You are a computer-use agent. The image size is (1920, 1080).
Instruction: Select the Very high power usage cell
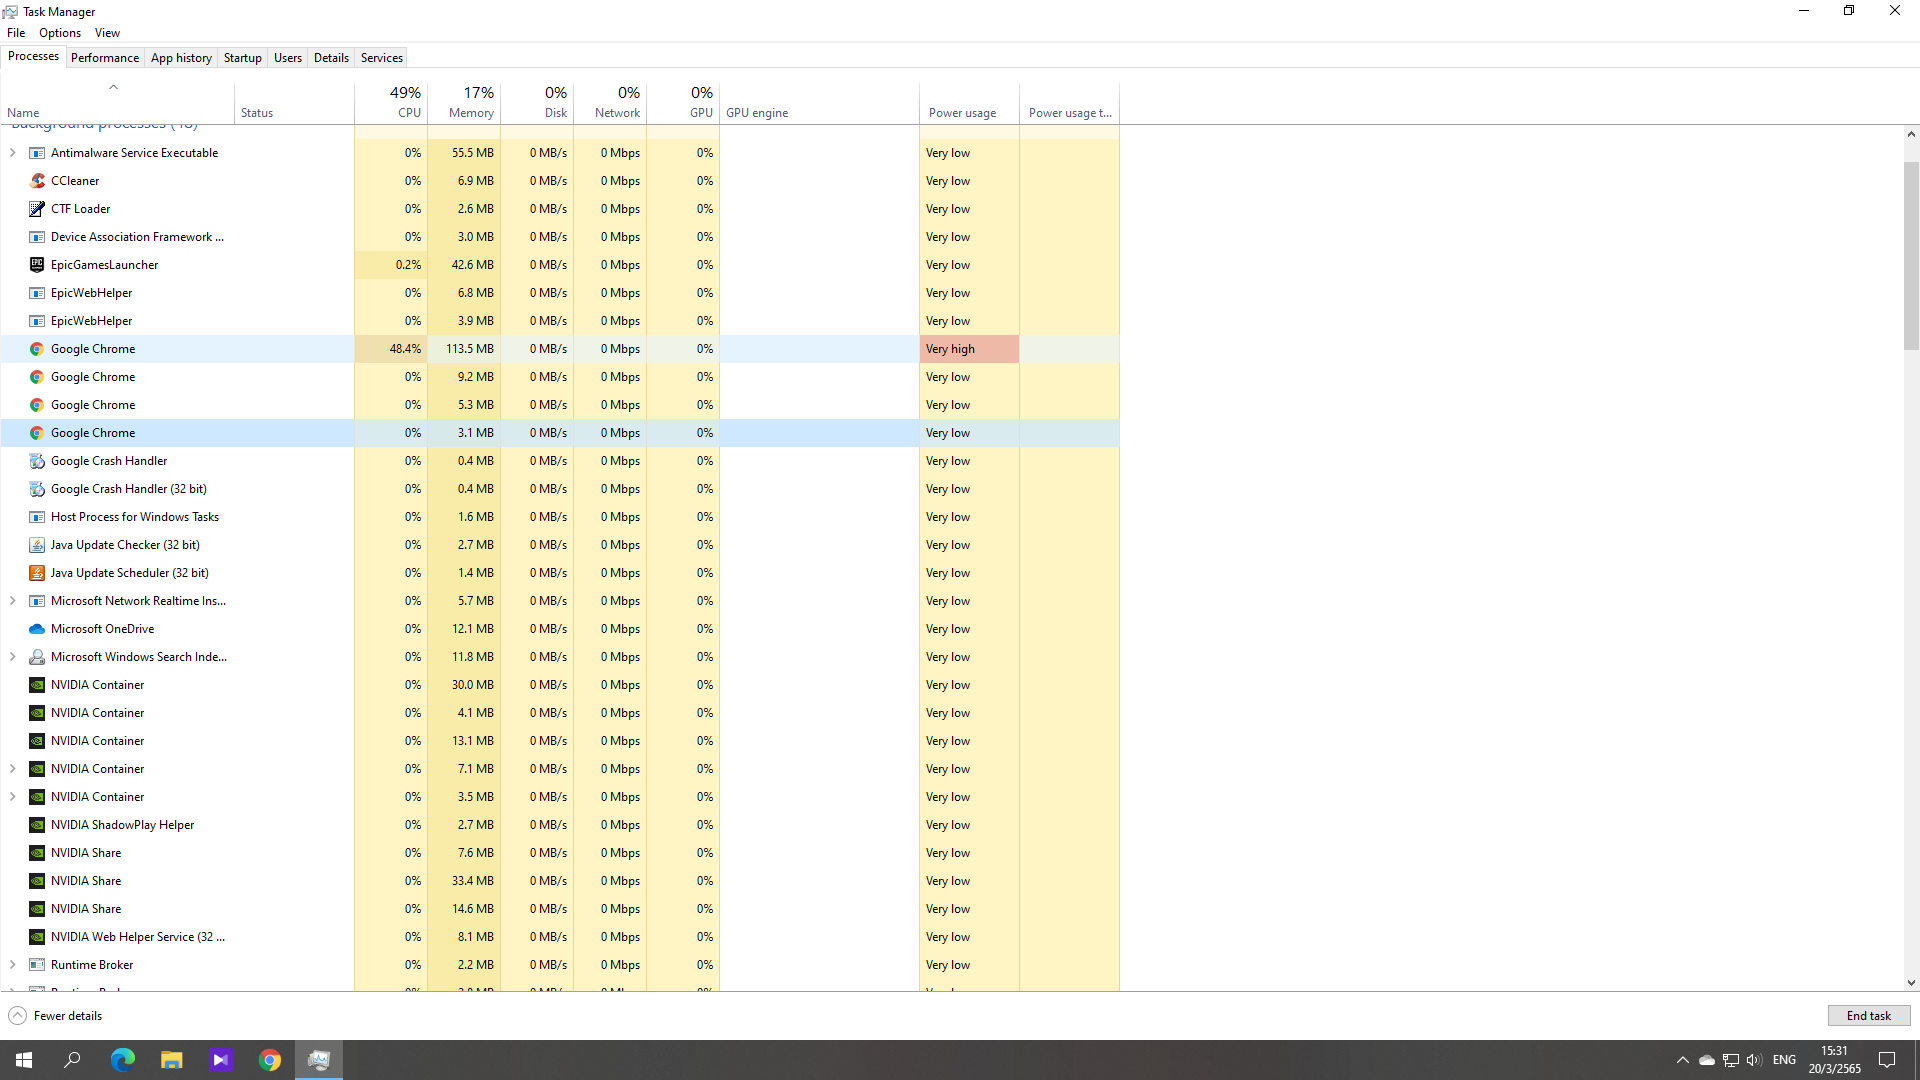(969, 349)
